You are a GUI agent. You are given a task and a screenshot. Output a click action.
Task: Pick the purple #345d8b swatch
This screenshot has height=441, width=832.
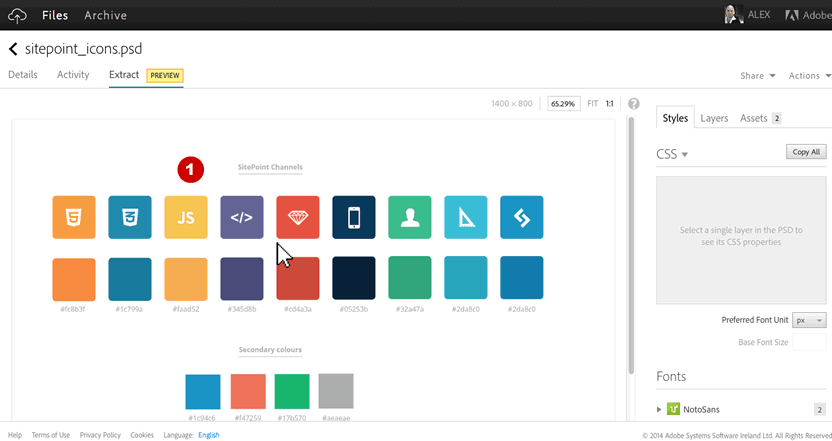pyautogui.click(x=242, y=279)
